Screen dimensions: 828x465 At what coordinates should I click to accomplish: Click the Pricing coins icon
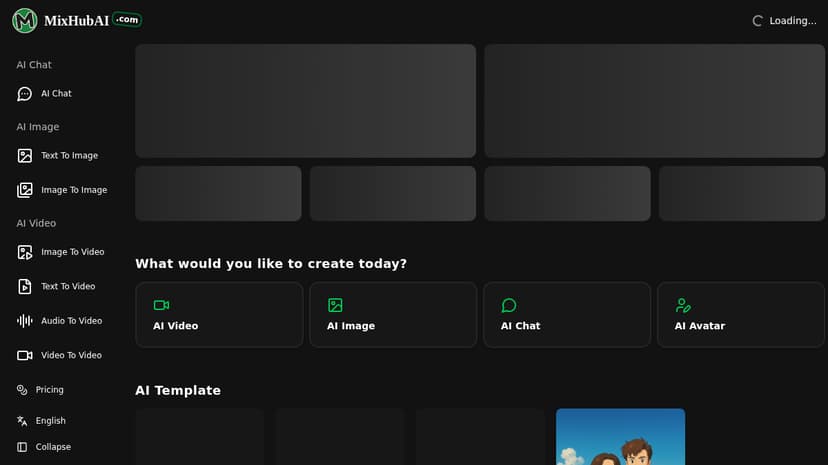coord(22,390)
